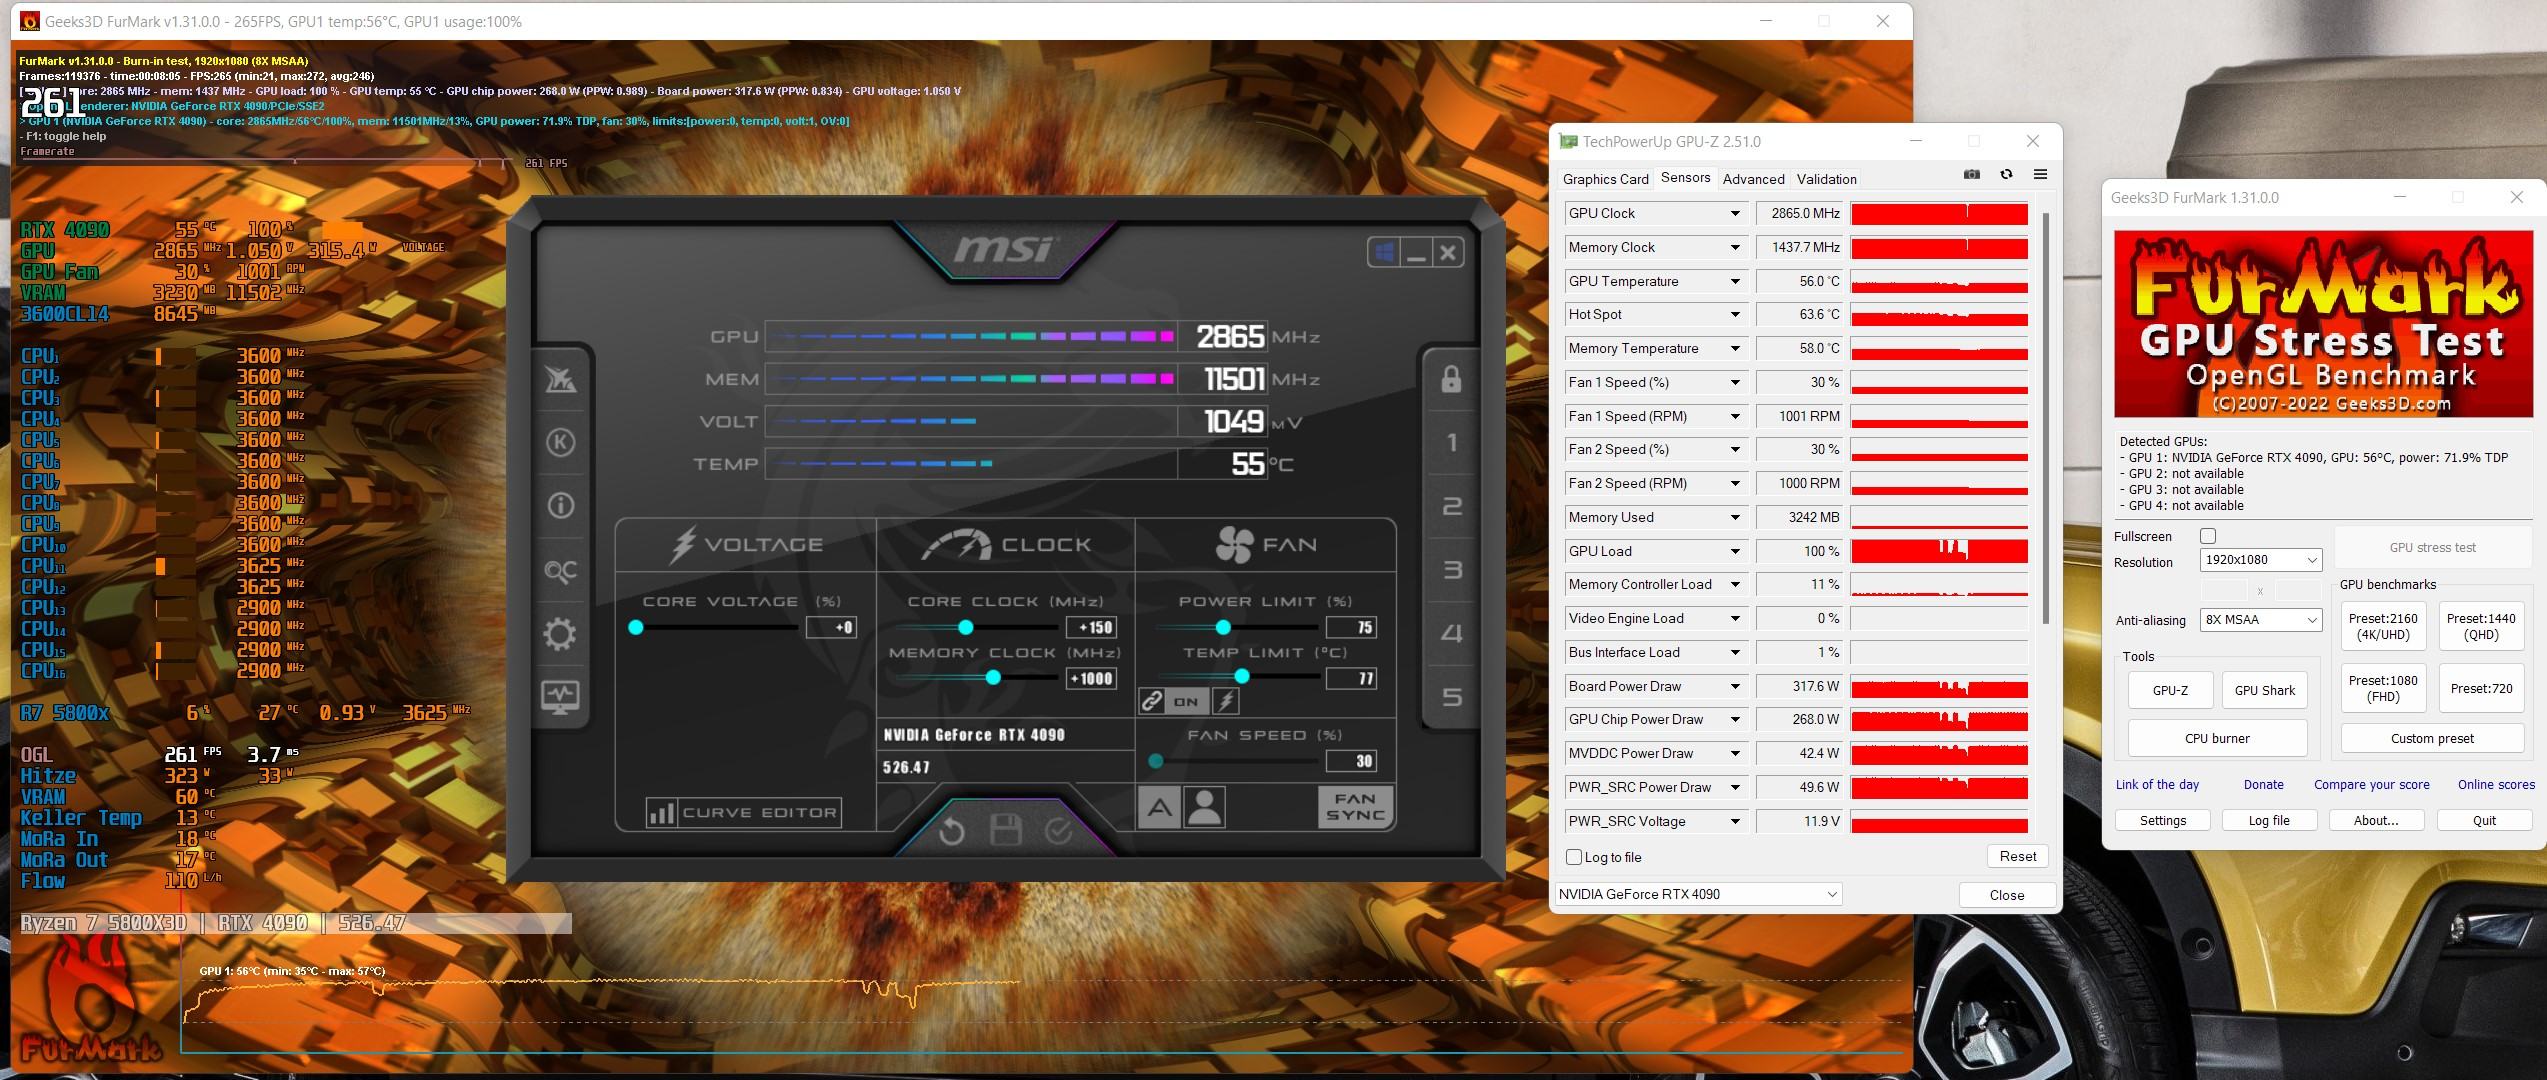Switch to Graphics Card tab

[1605, 179]
